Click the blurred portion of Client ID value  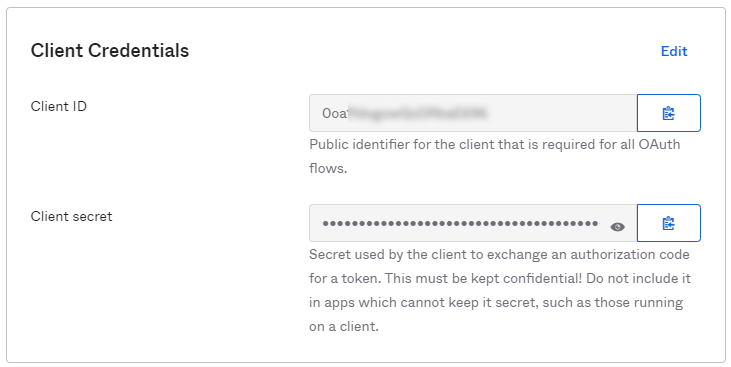pyautogui.click(x=418, y=113)
